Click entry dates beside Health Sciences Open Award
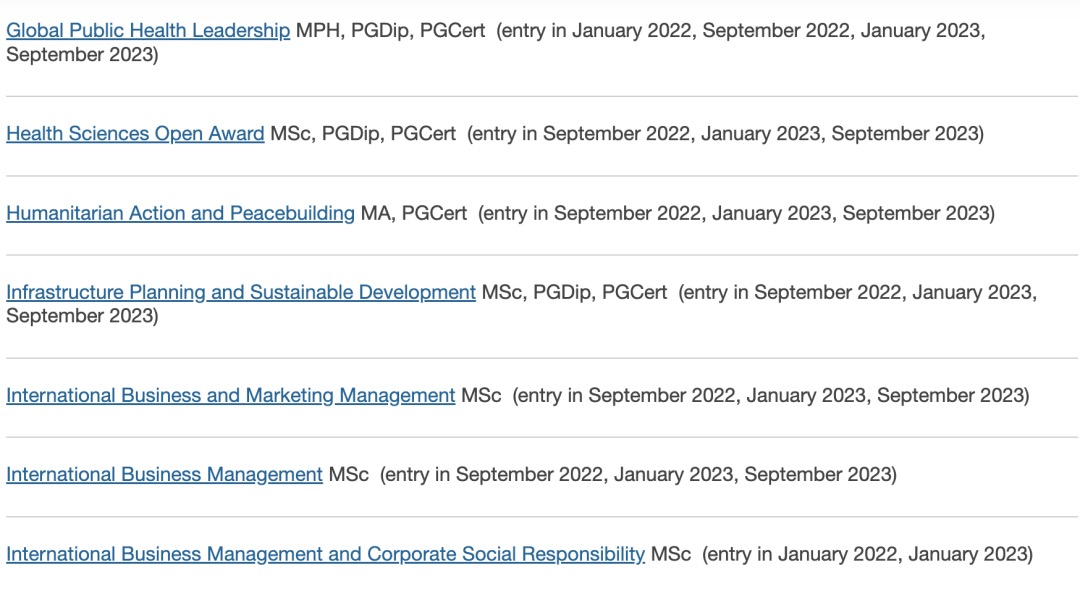Viewport: 1080px width, 594px height. [725, 133]
